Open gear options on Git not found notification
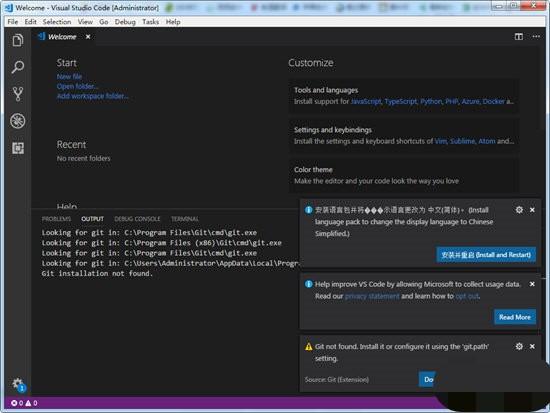Viewport: 550px width, 413px height. coord(519,346)
